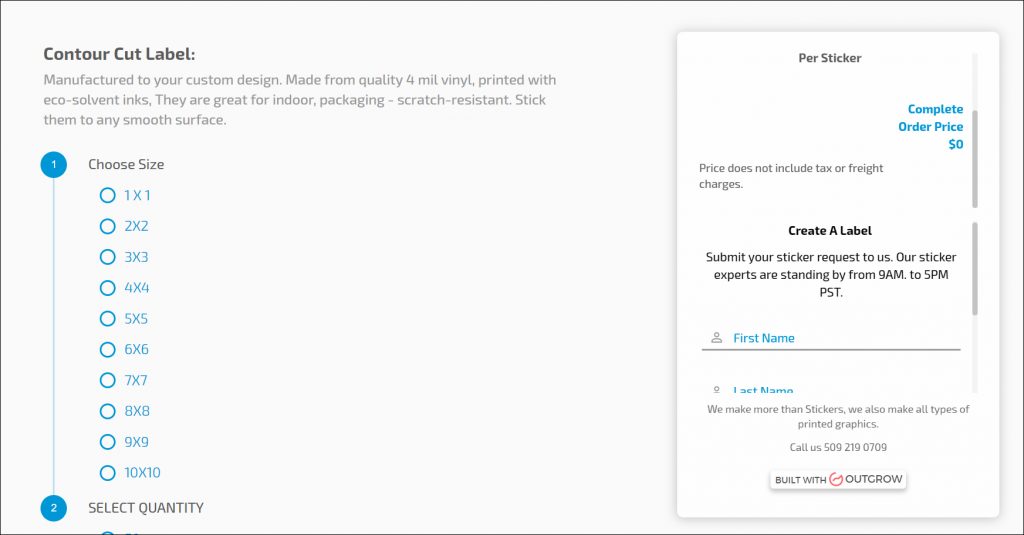
Task: Choose the 8X8 label size
Action: tap(108, 411)
